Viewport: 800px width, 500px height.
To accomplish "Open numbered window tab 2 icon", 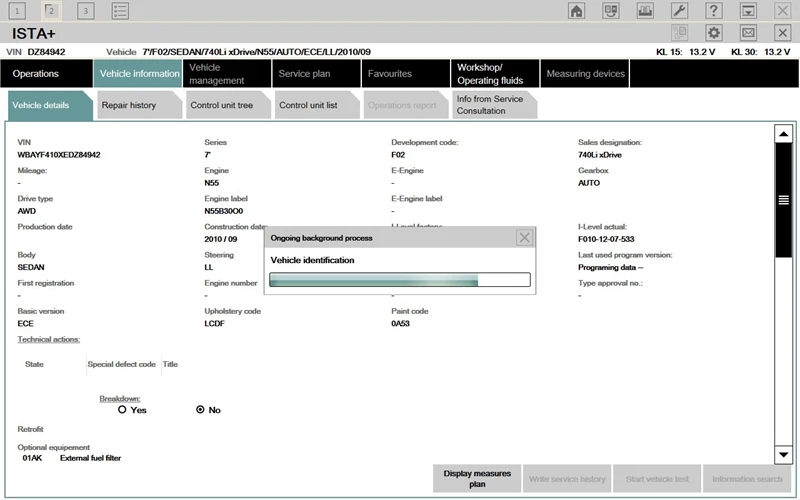I will tap(51, 11).
